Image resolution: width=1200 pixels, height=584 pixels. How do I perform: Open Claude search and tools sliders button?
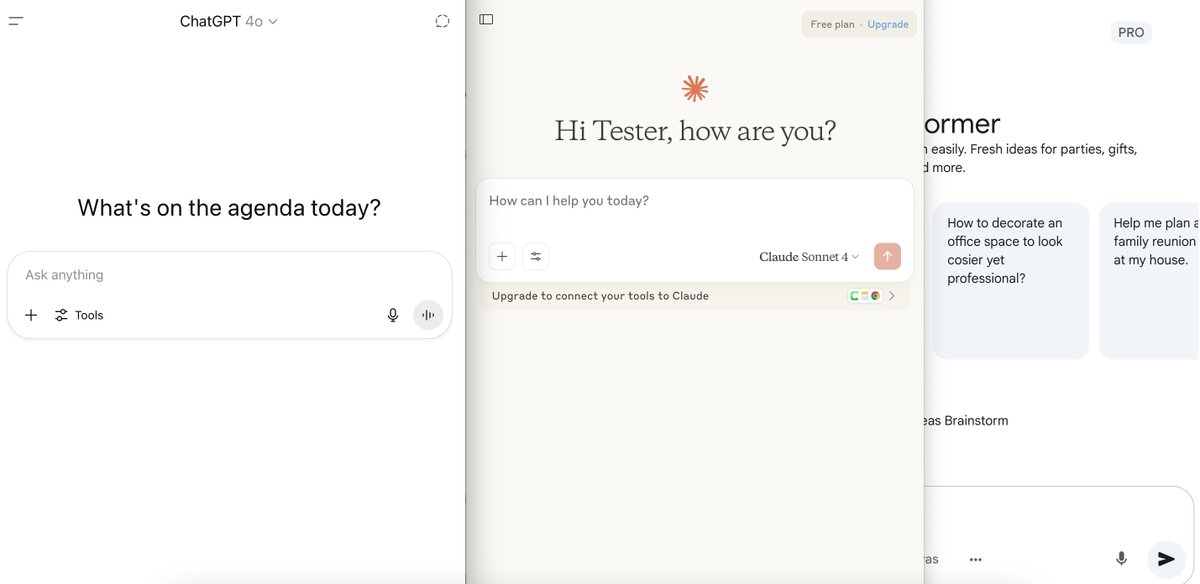[x=536, y=256]
